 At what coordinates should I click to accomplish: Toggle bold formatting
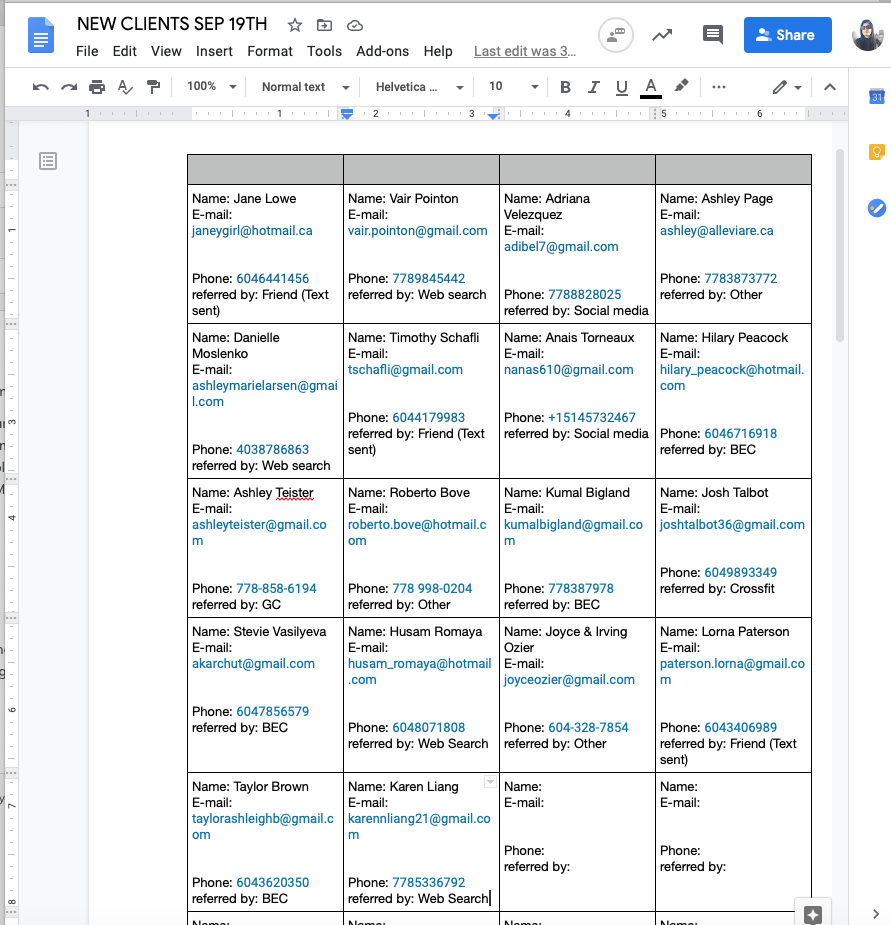(x=565, y=87)
